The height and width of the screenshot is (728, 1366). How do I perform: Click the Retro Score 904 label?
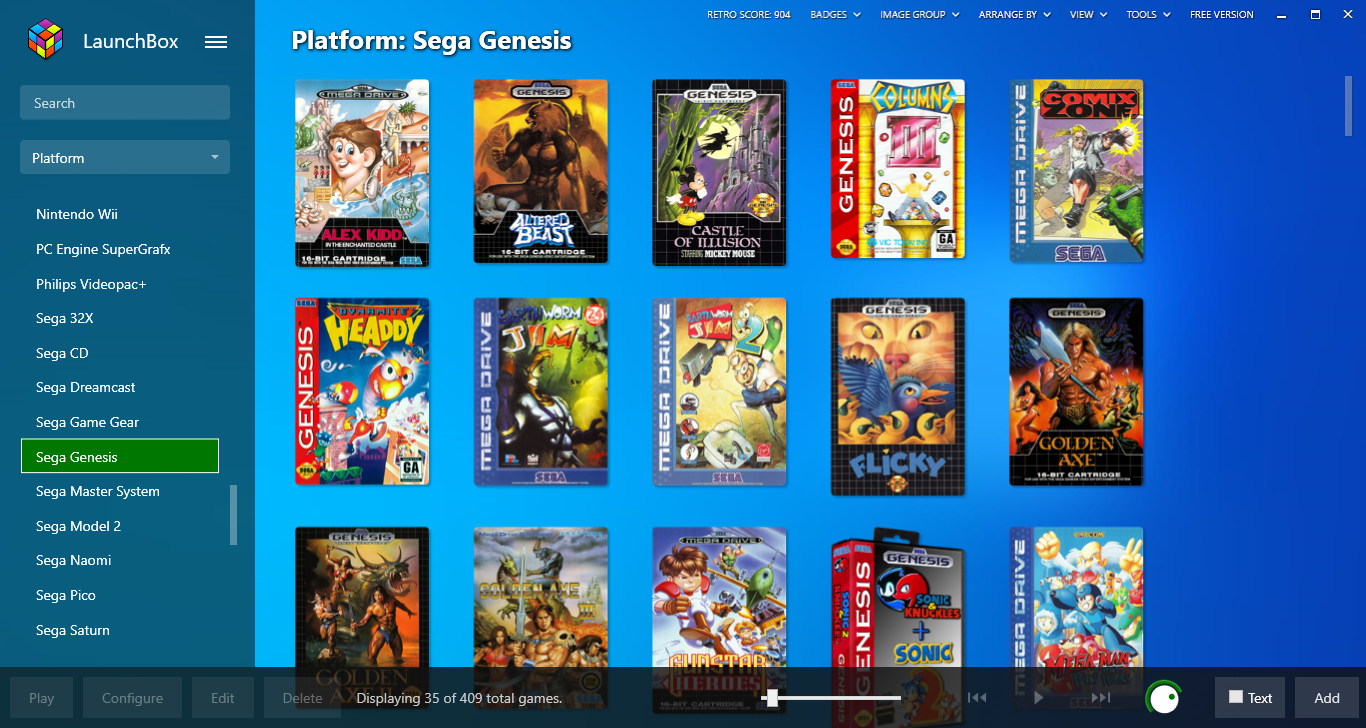pyautogui.click(x=749, y=15)
